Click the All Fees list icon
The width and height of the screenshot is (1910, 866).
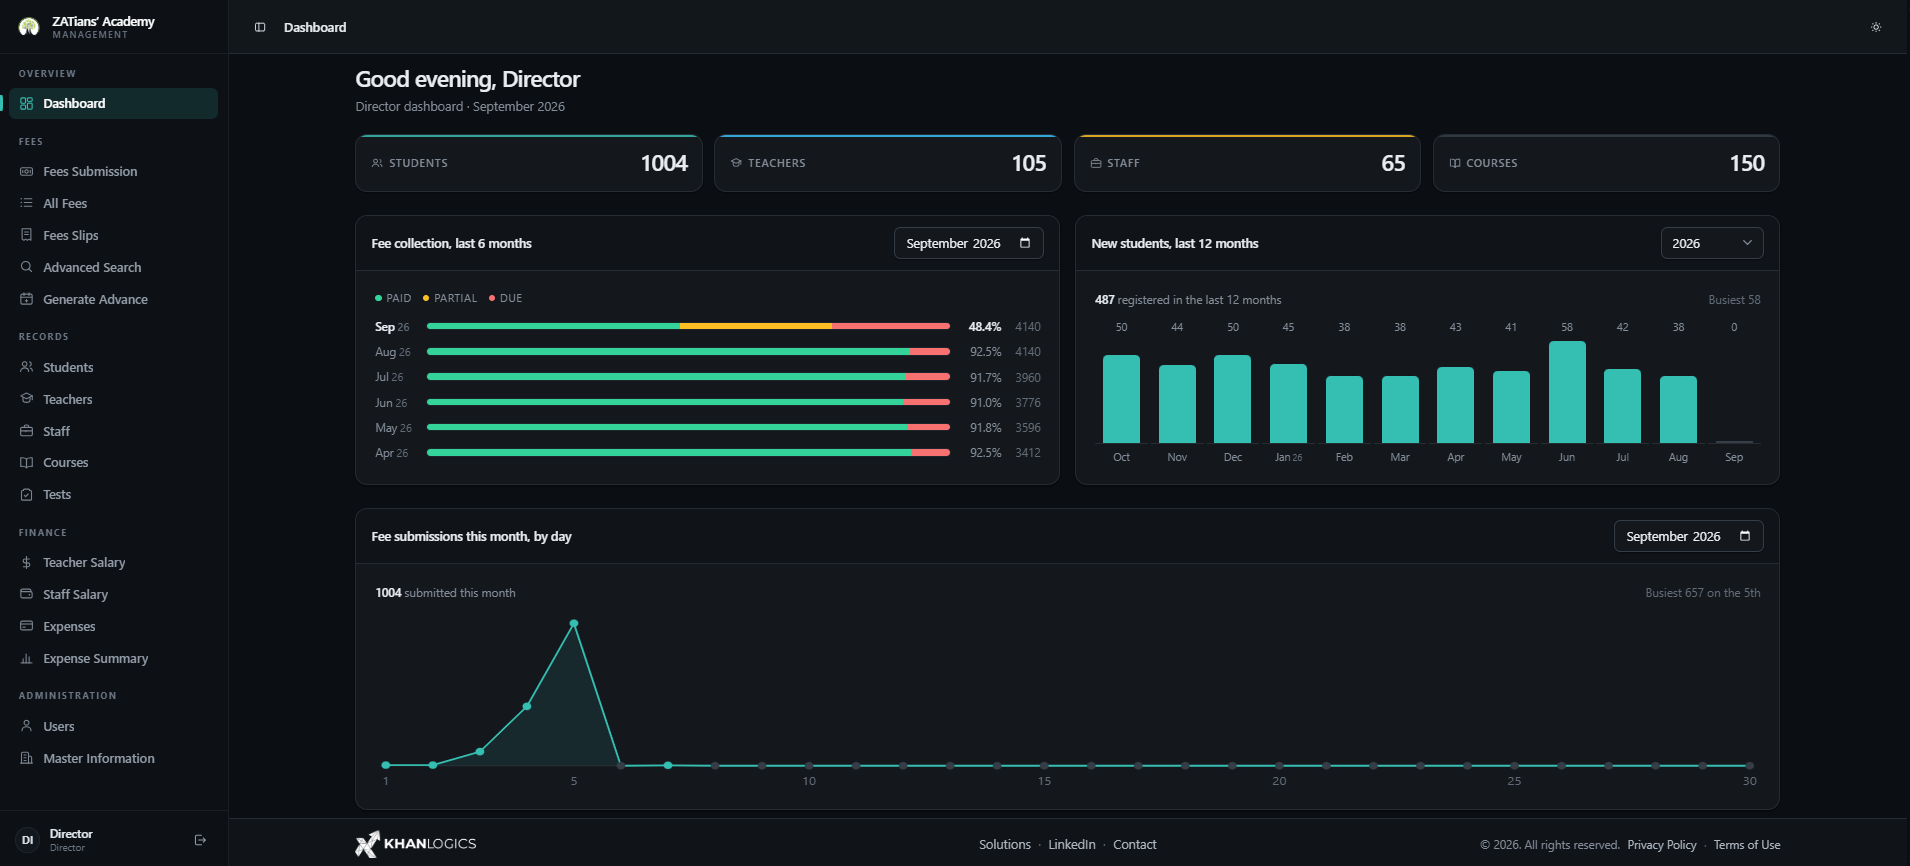27,203
